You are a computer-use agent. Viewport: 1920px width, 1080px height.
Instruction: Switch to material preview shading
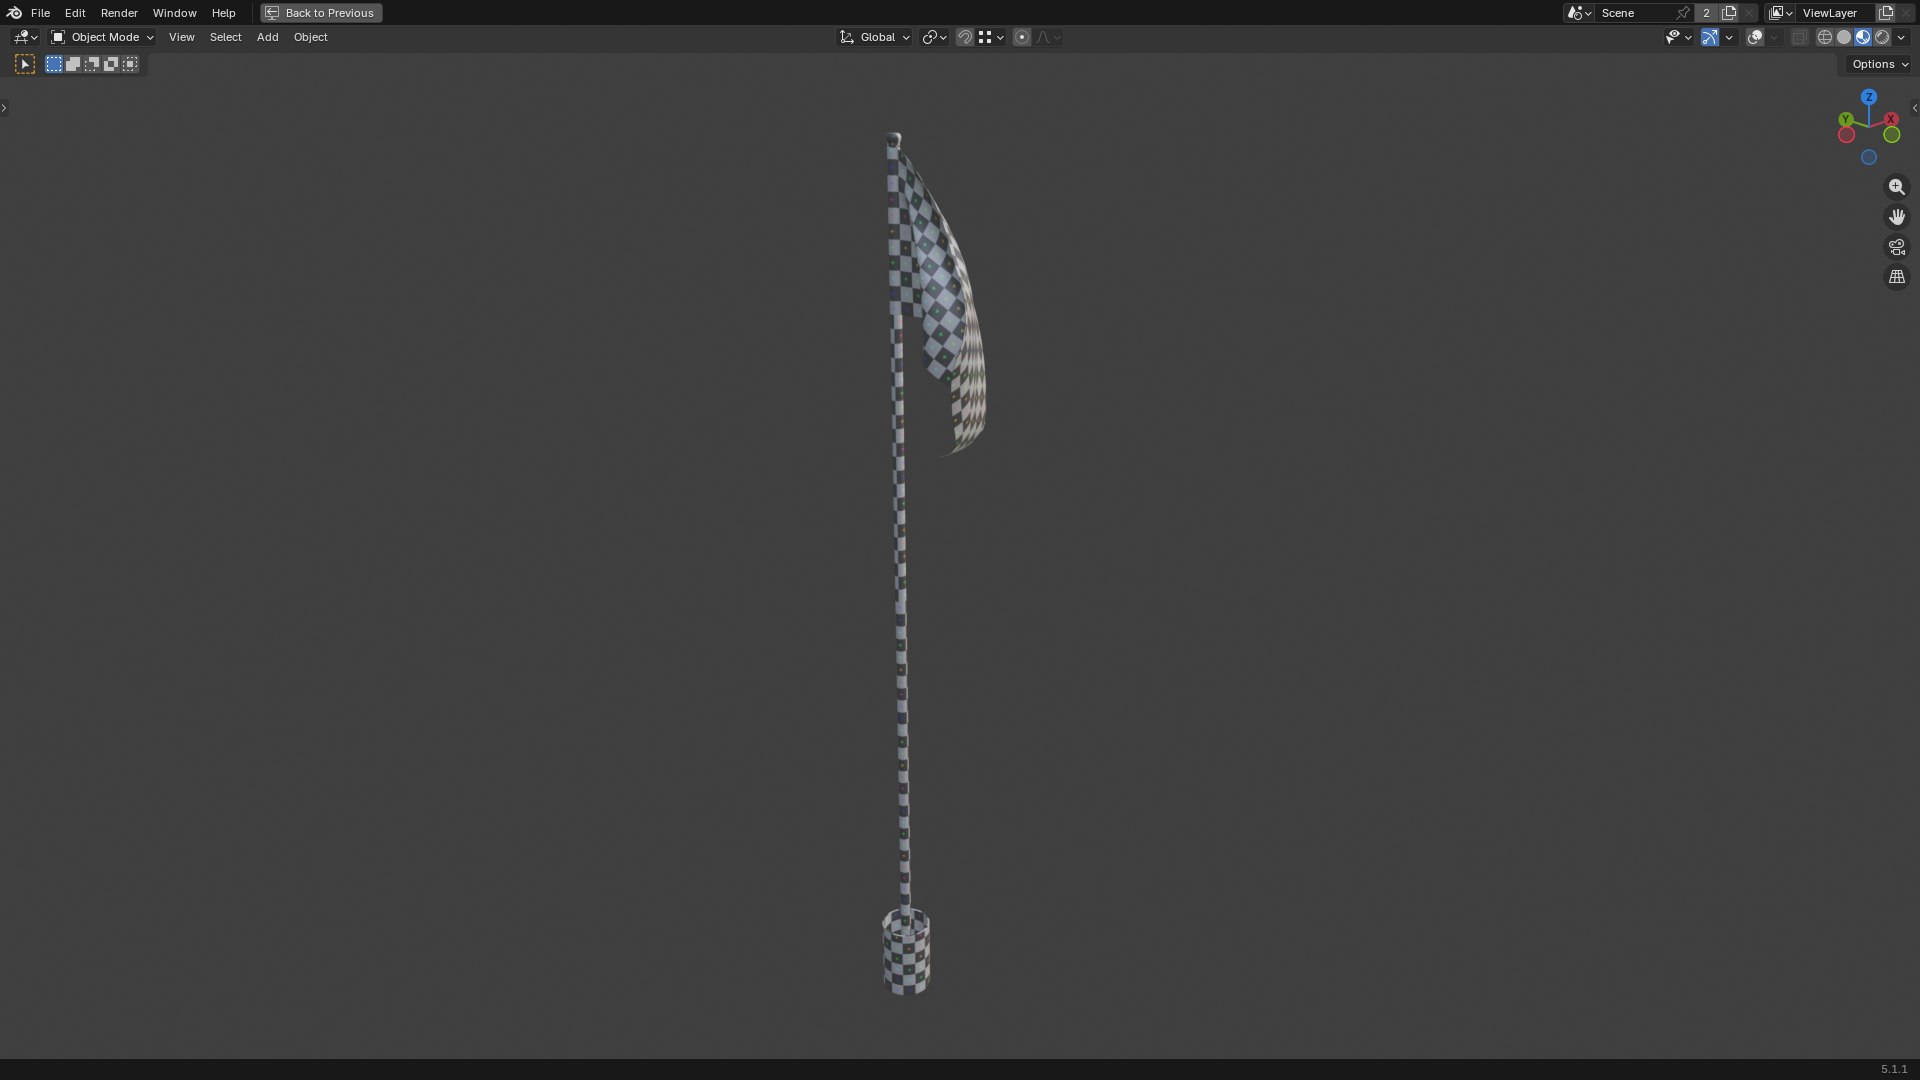pos(1863,37)
